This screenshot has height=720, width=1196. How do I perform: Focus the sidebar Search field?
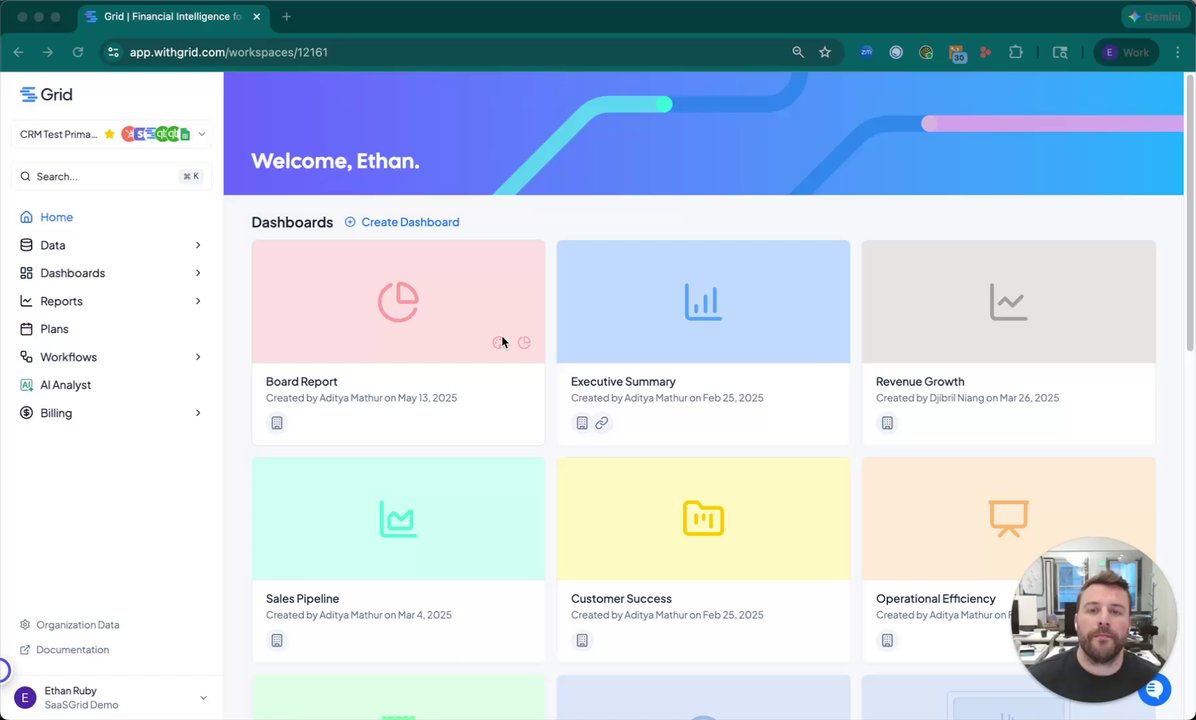tap(111, 176)
